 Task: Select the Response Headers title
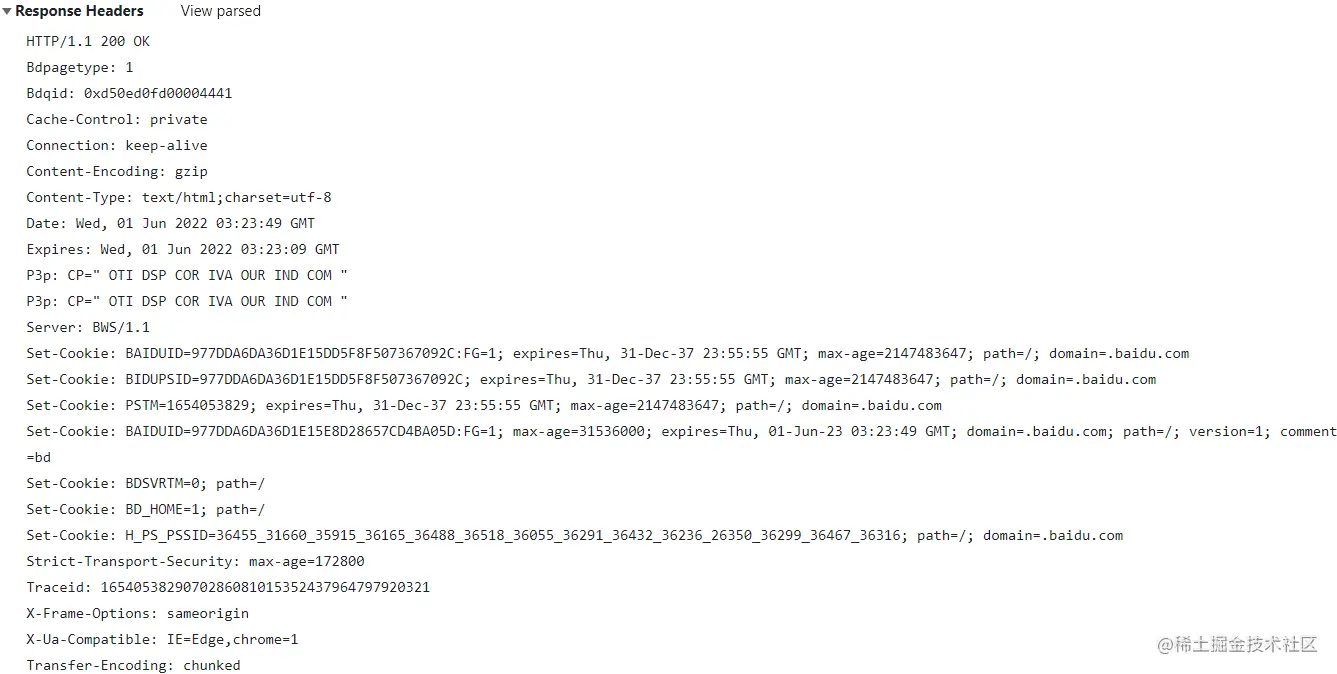click(x=79, y=11)
